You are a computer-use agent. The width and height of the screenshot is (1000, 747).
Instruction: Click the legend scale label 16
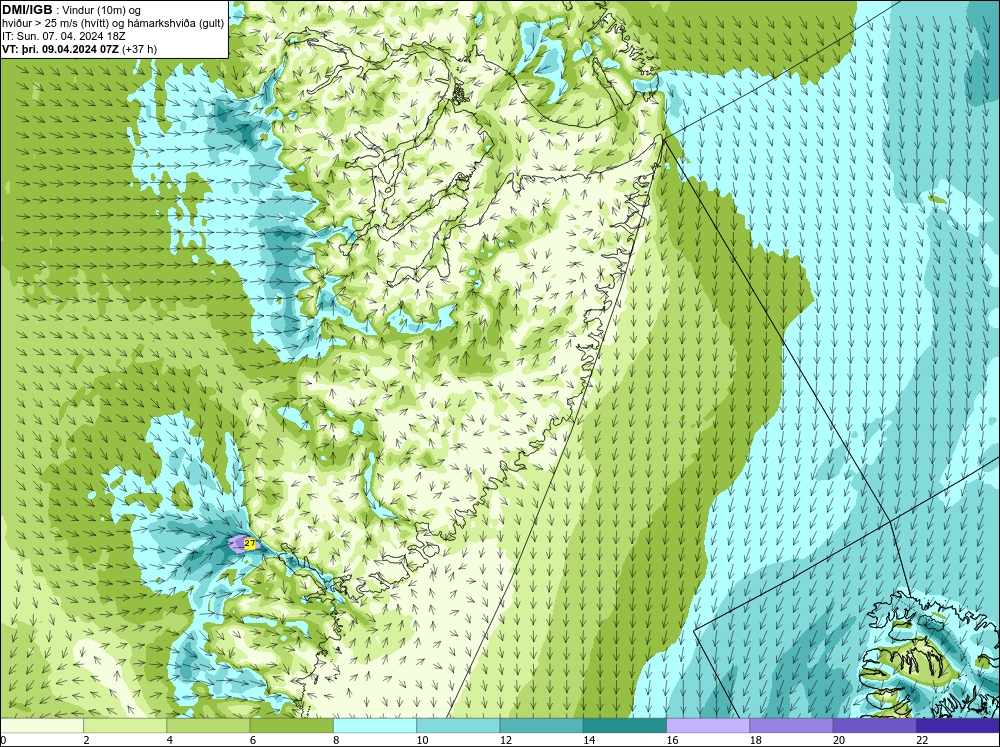tap(671, 740)
